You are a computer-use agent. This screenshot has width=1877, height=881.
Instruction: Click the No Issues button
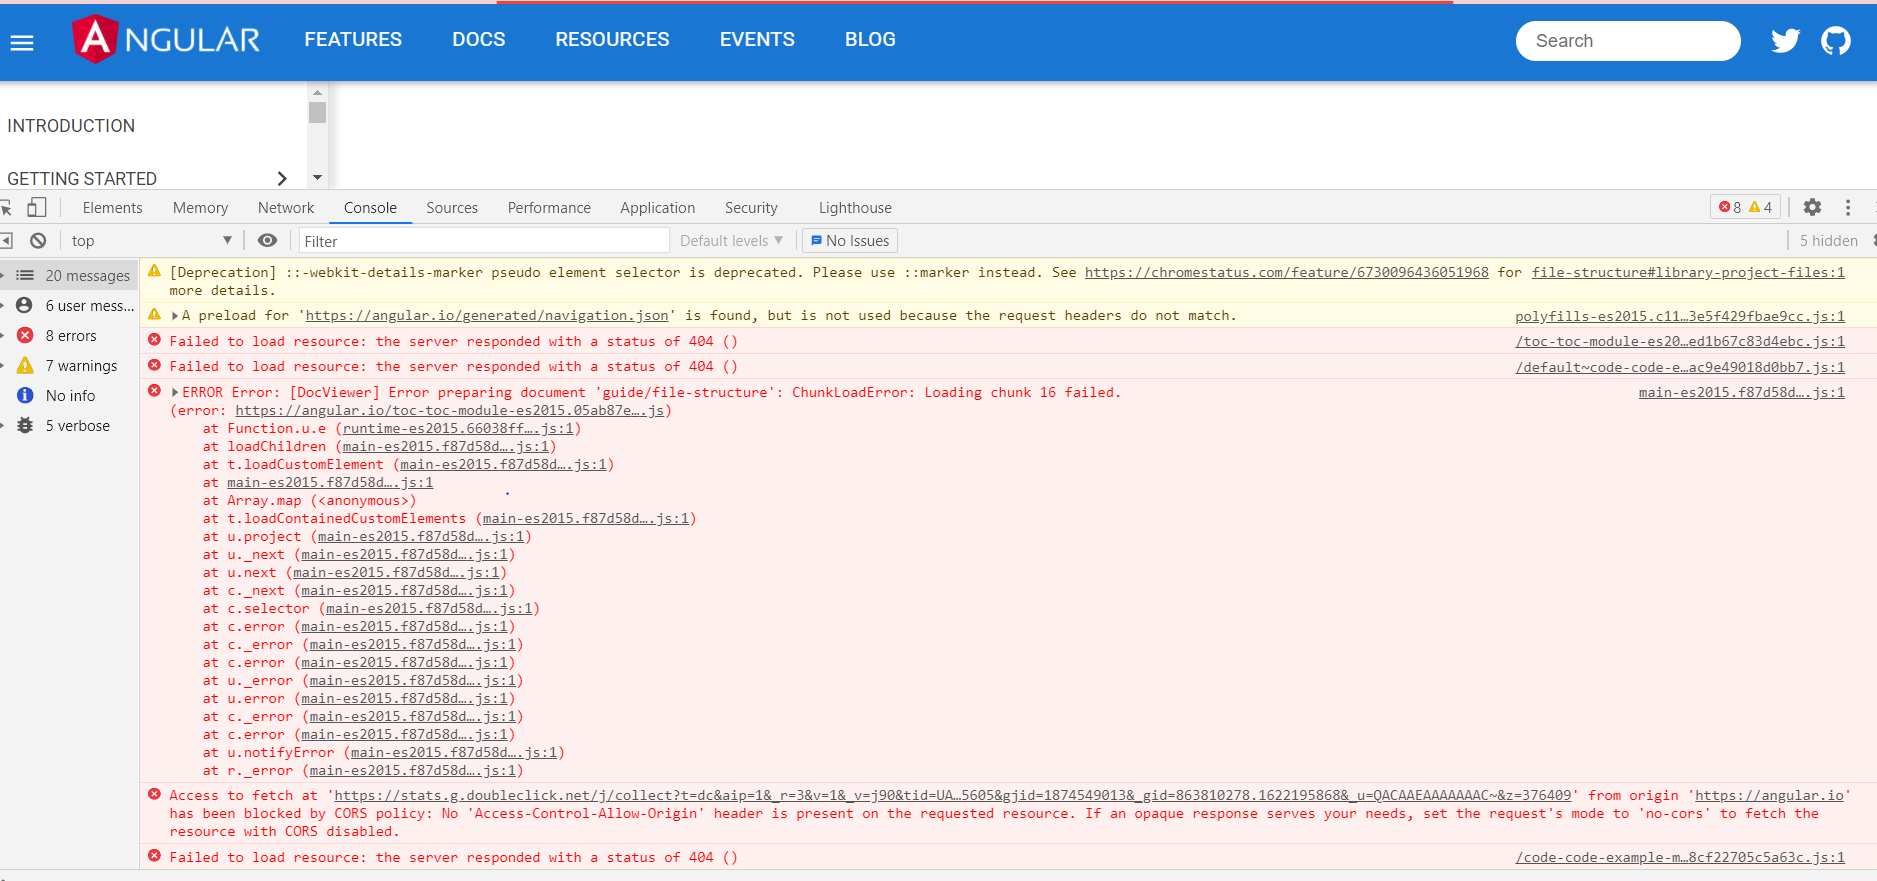click(x=850, y=241)
